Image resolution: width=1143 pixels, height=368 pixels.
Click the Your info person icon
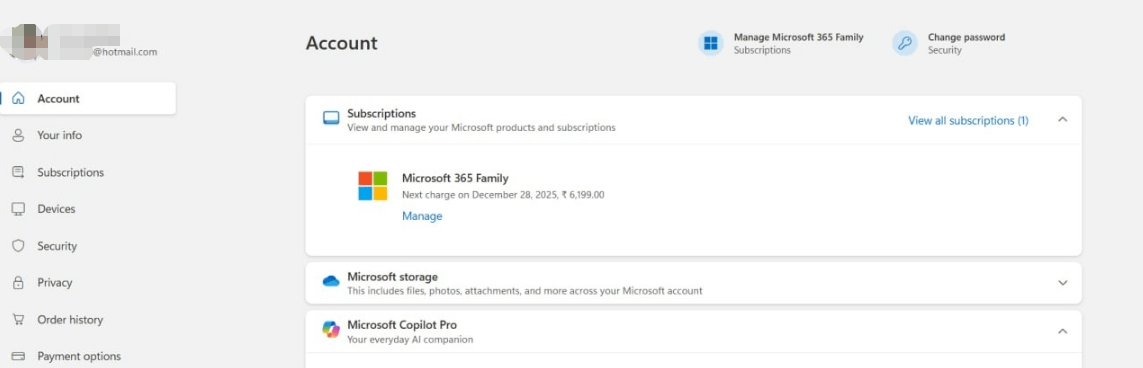click(19, 136)
